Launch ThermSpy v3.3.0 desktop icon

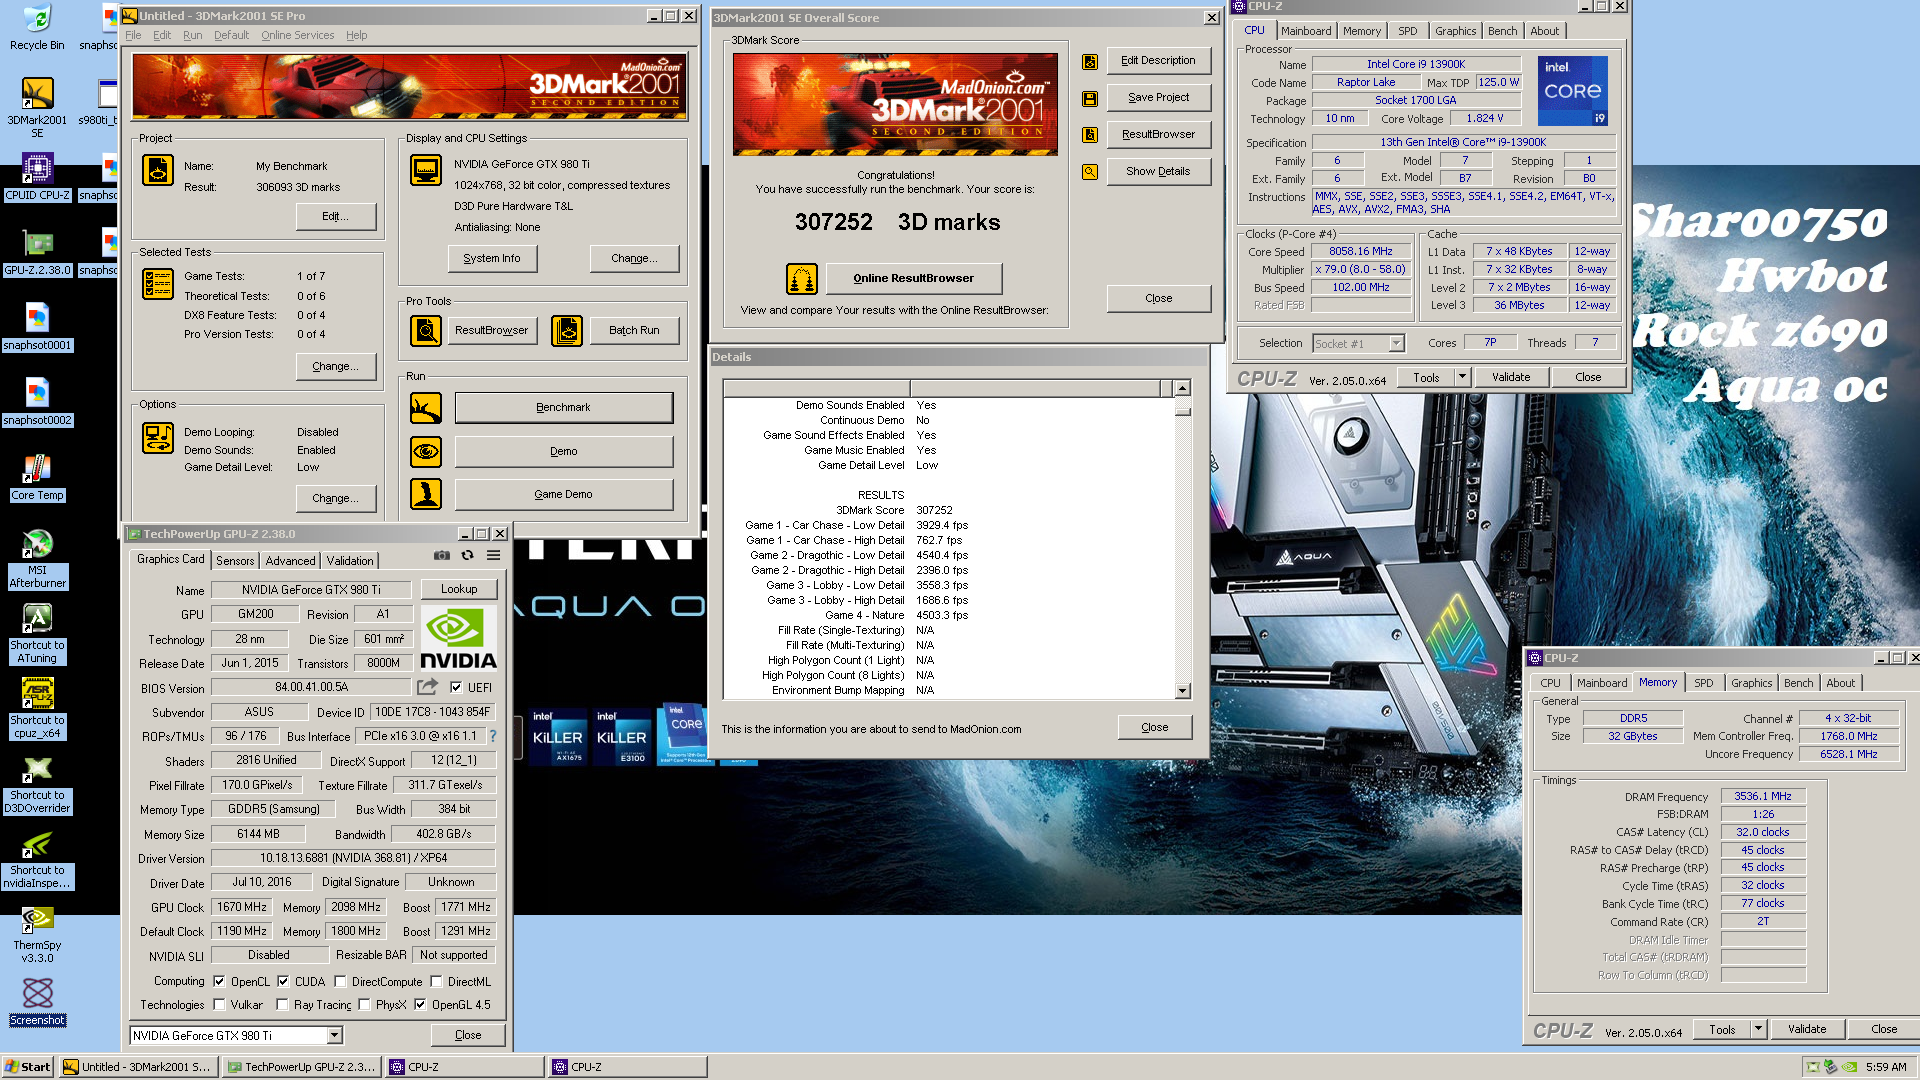click(x=37, y=934)
